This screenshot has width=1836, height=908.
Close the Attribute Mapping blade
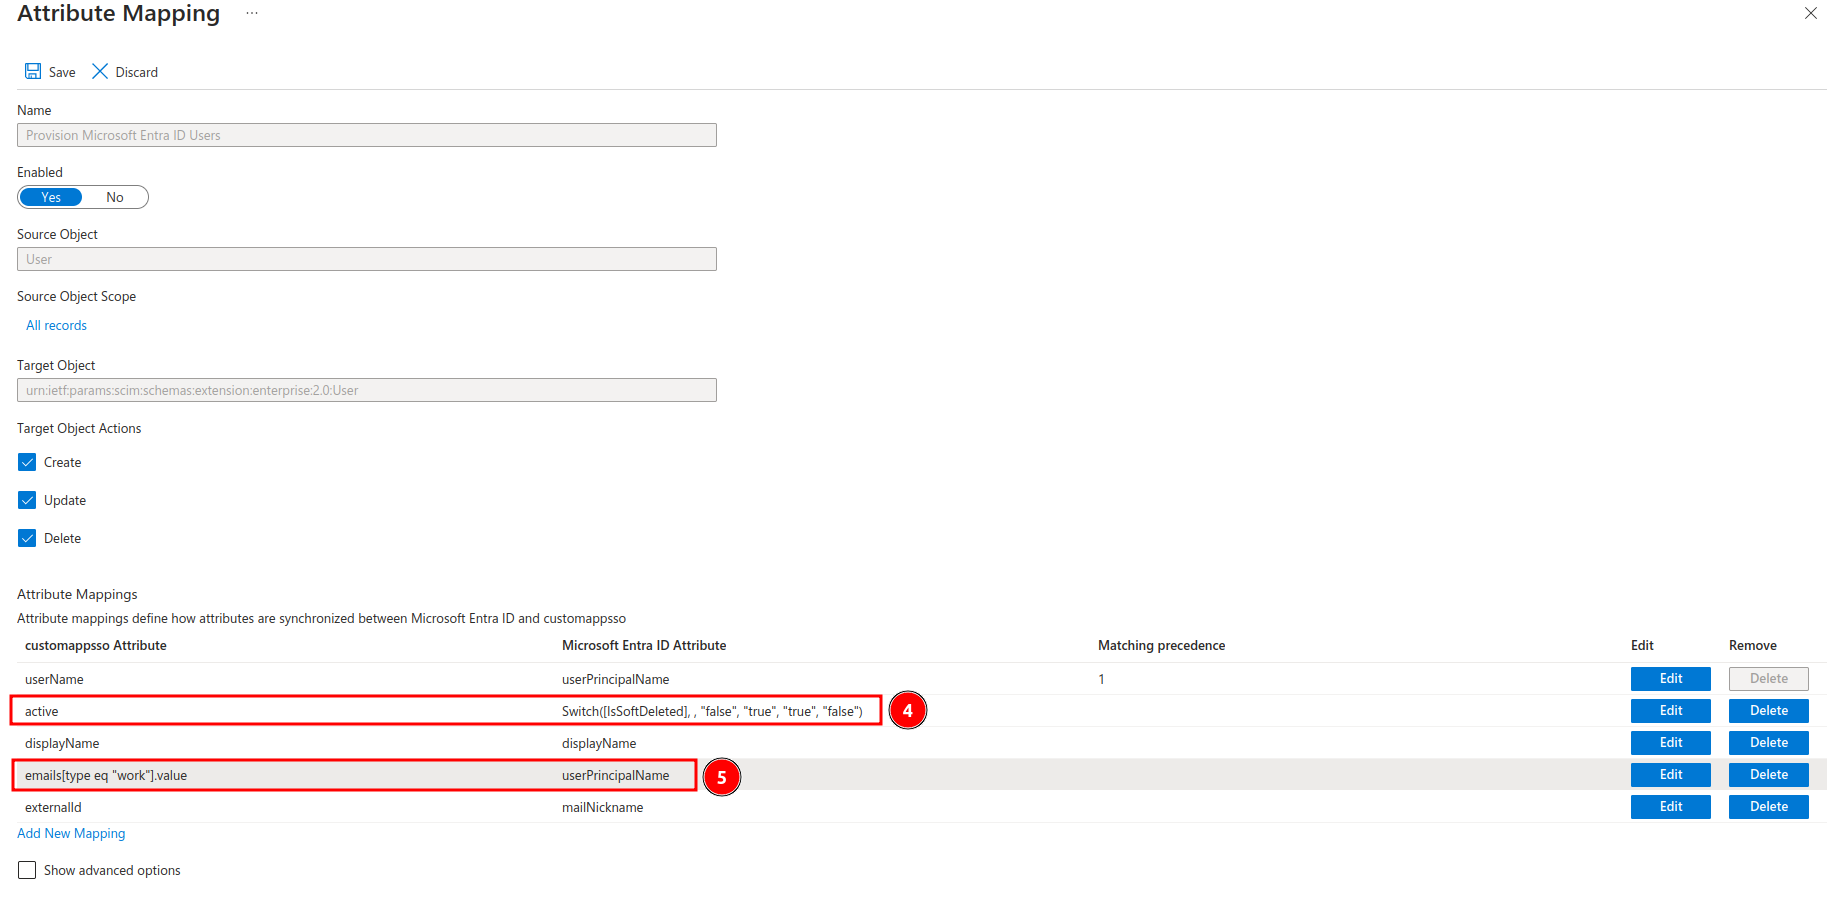[1810, 13]
